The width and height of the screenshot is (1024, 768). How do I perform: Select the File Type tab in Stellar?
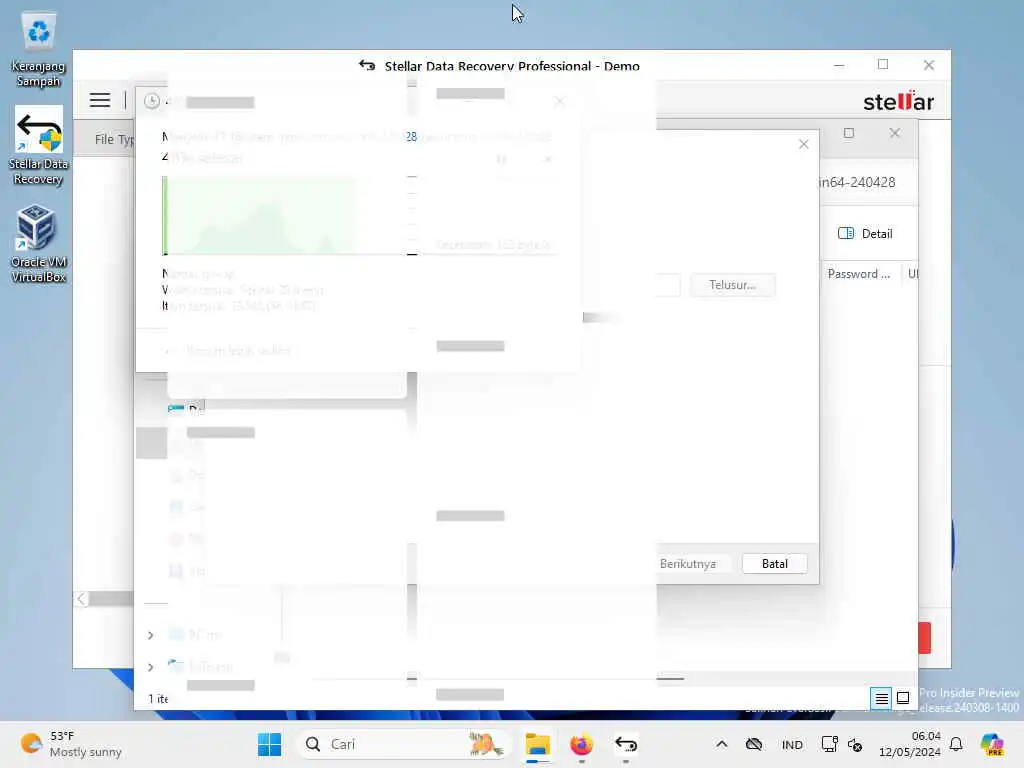(114, 139)
